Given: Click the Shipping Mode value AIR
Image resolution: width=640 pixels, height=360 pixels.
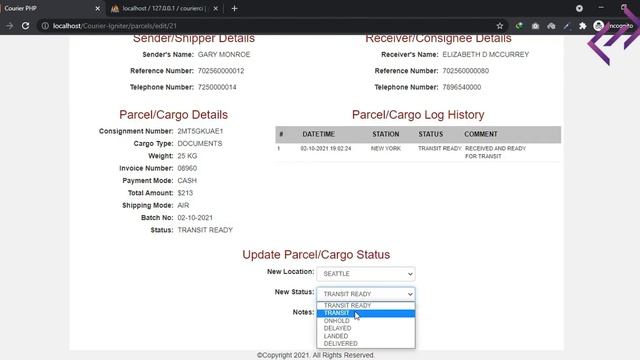Looking at the screenshot, I should click(x=183, y=205).
